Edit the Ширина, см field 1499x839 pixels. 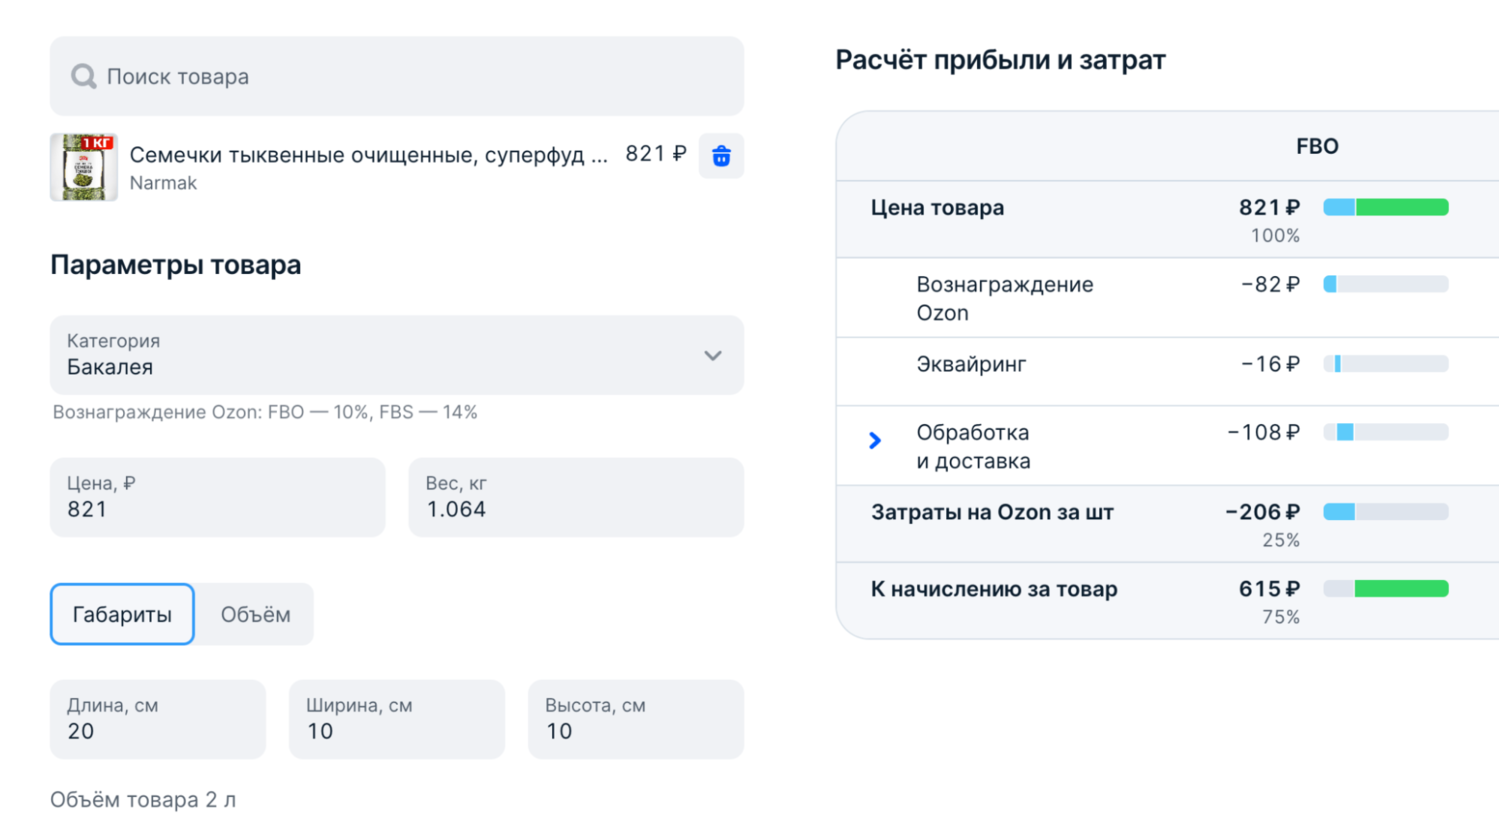(x=397, y=720)
